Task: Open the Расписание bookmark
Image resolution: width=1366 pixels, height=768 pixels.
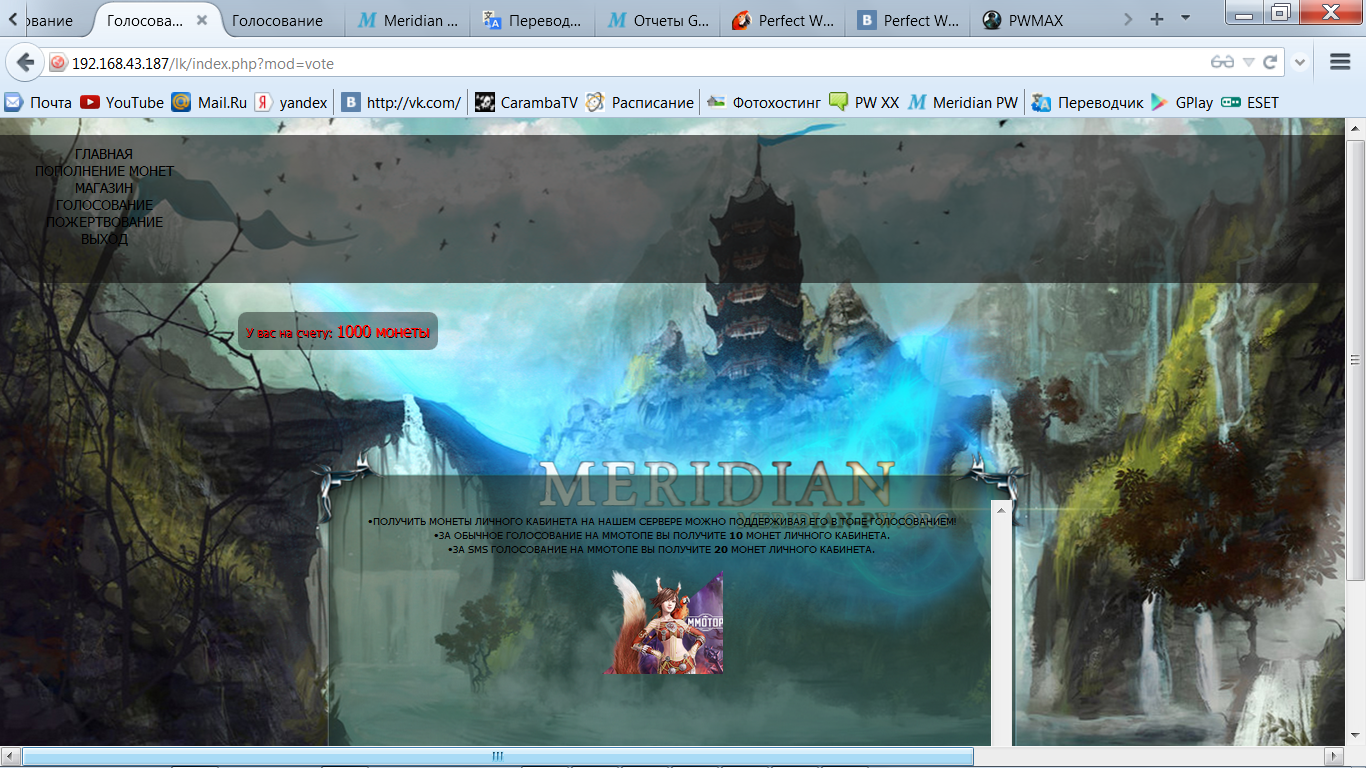Action: [x=640, y=102]
